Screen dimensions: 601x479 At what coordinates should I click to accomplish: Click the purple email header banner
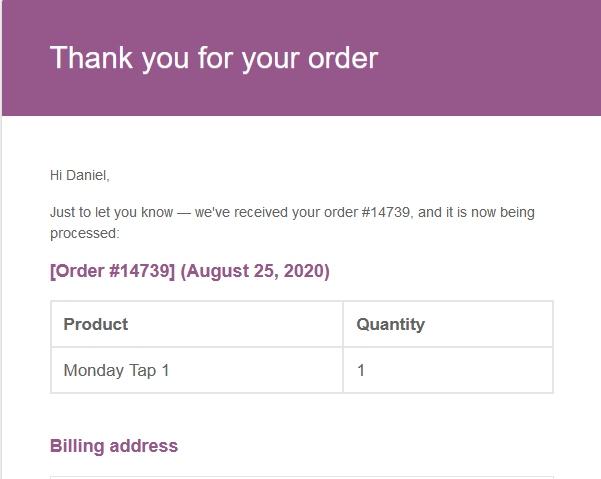tap(301, 58)
